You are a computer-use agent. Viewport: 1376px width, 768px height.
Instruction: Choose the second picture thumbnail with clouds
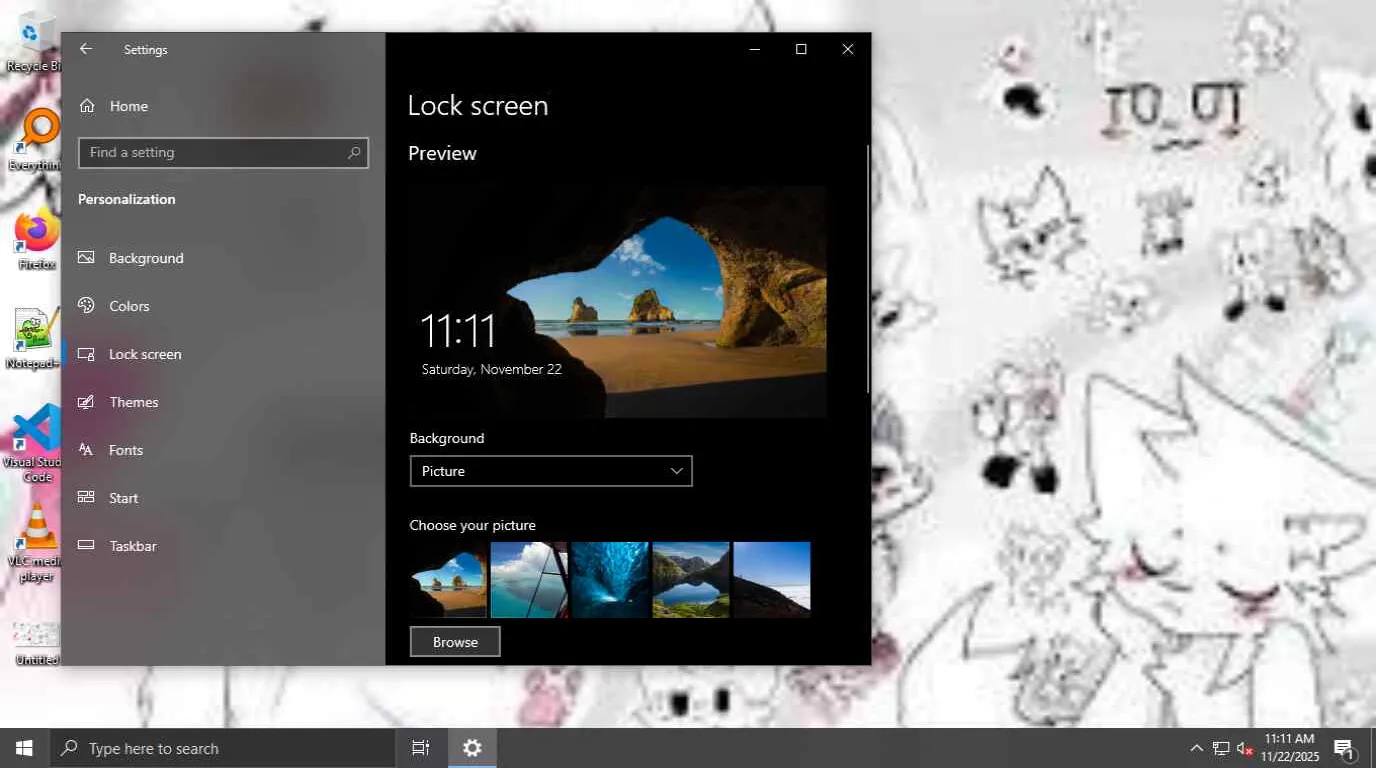click(529, 580)
